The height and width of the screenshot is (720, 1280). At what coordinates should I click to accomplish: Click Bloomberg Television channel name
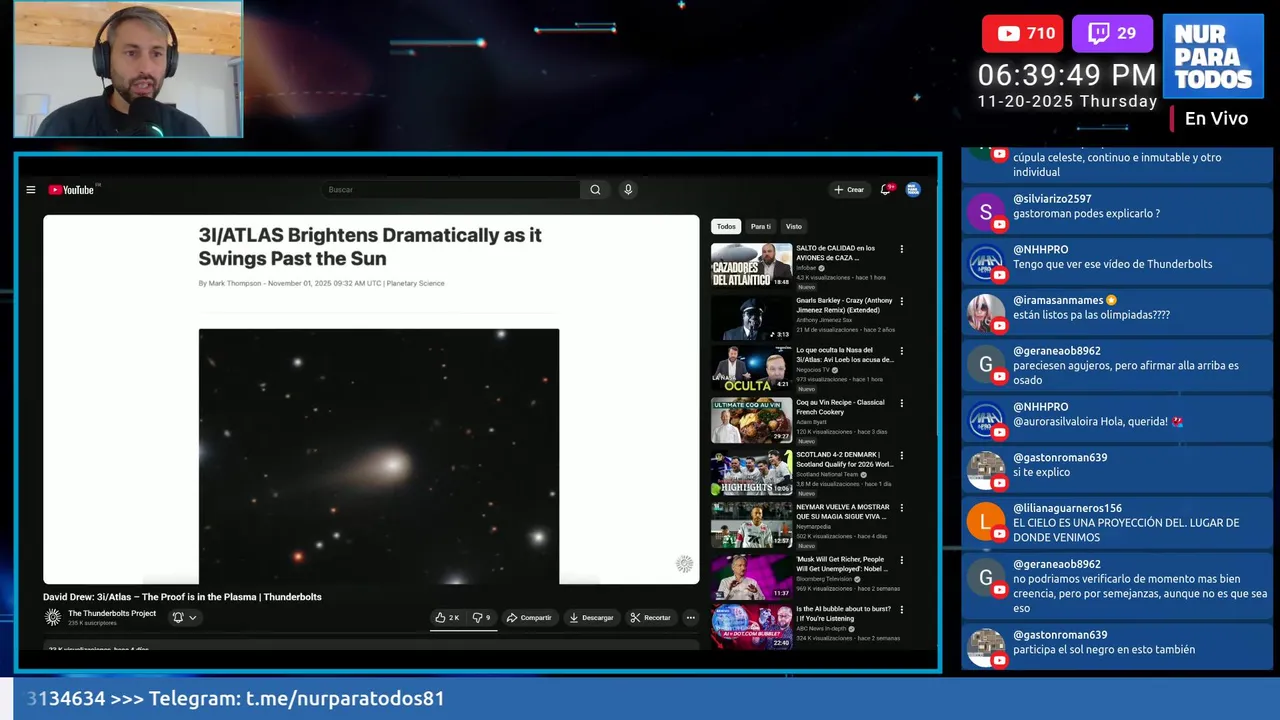click(824, 578)
